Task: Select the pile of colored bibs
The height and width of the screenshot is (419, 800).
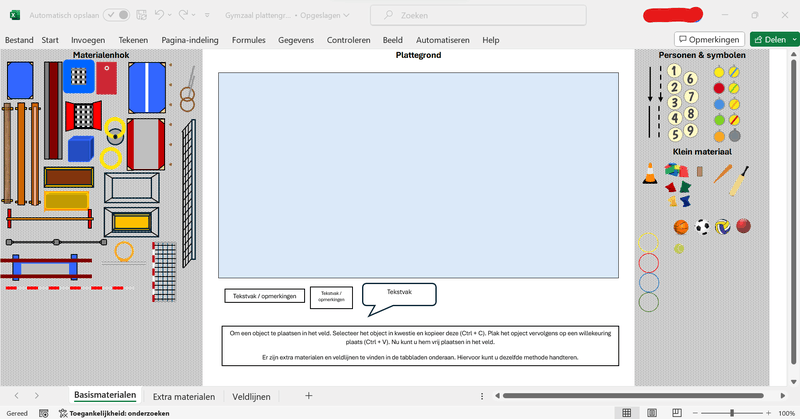Action: click(677, 170)
